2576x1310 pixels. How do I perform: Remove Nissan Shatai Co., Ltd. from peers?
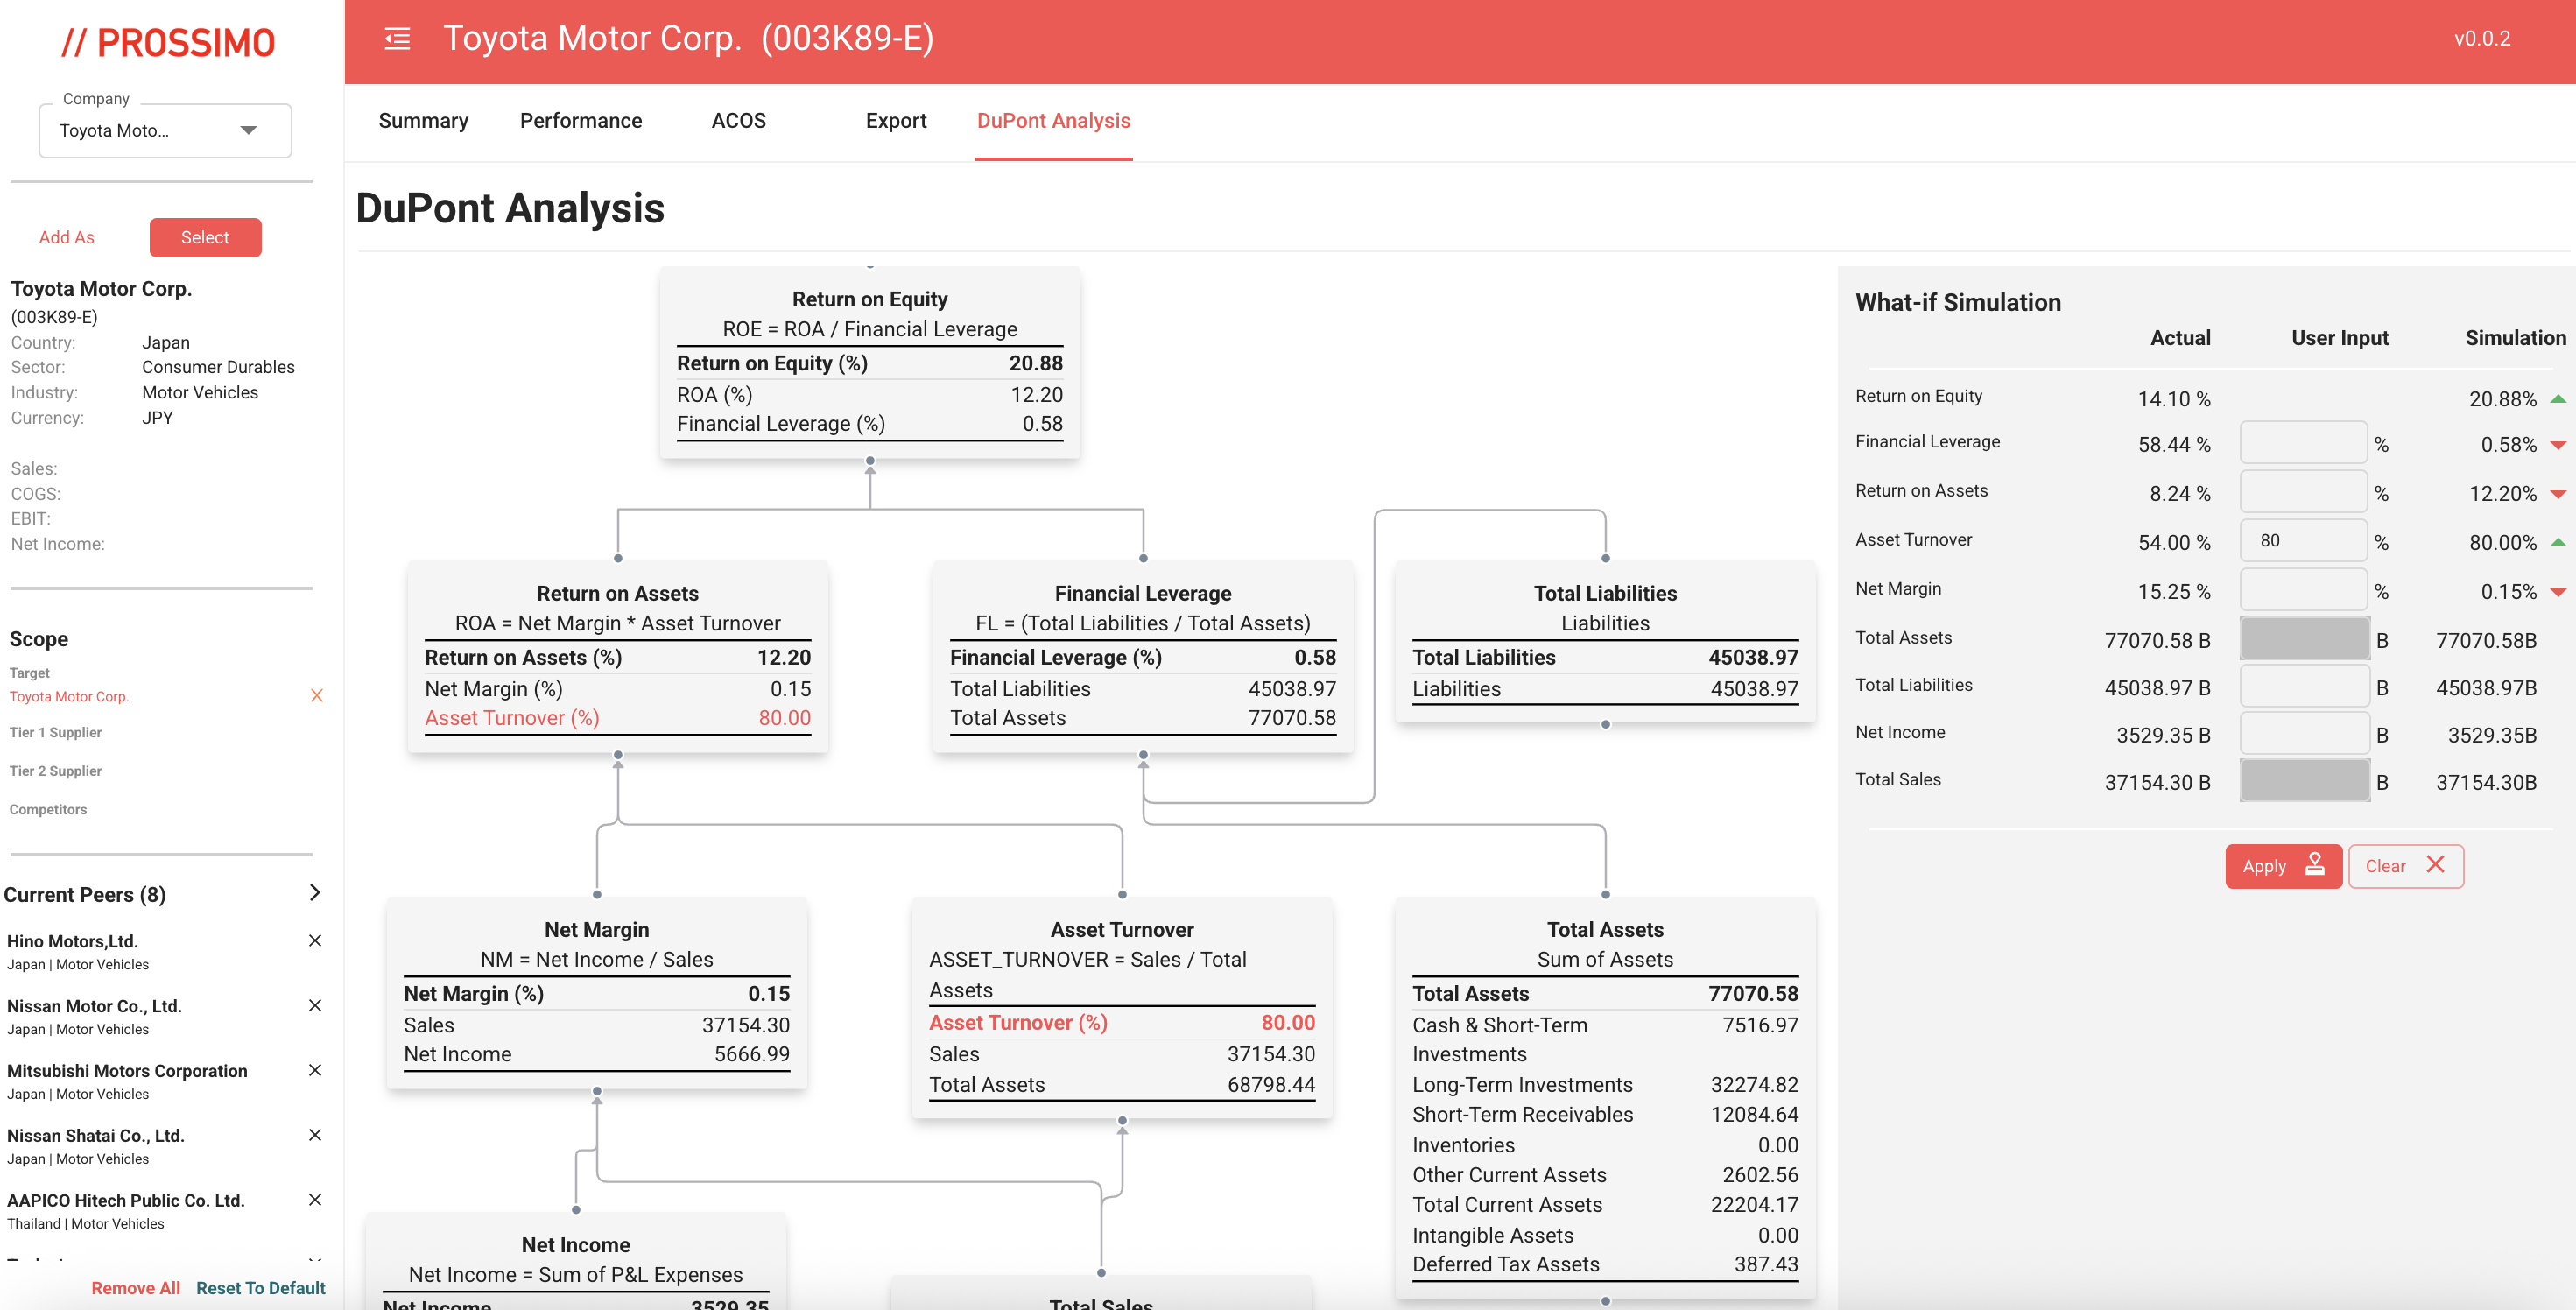[315, 1136]
